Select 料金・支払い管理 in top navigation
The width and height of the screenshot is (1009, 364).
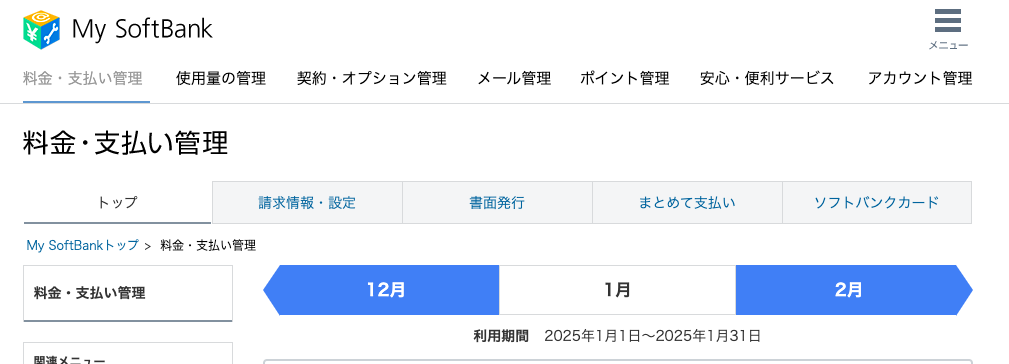(82, 79)
